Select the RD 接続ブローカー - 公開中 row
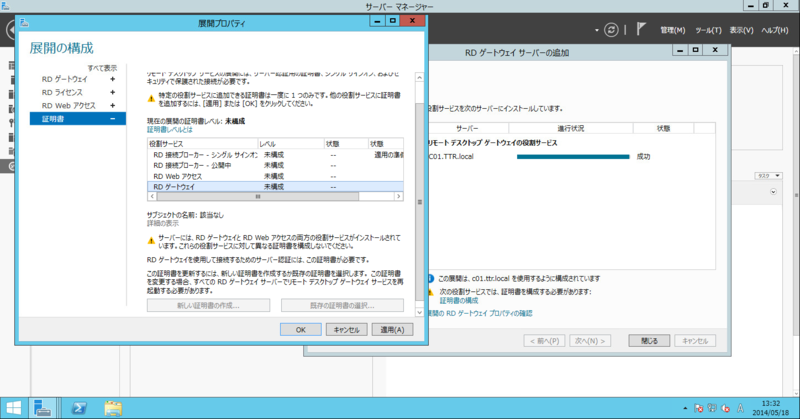 click(276, 165)
